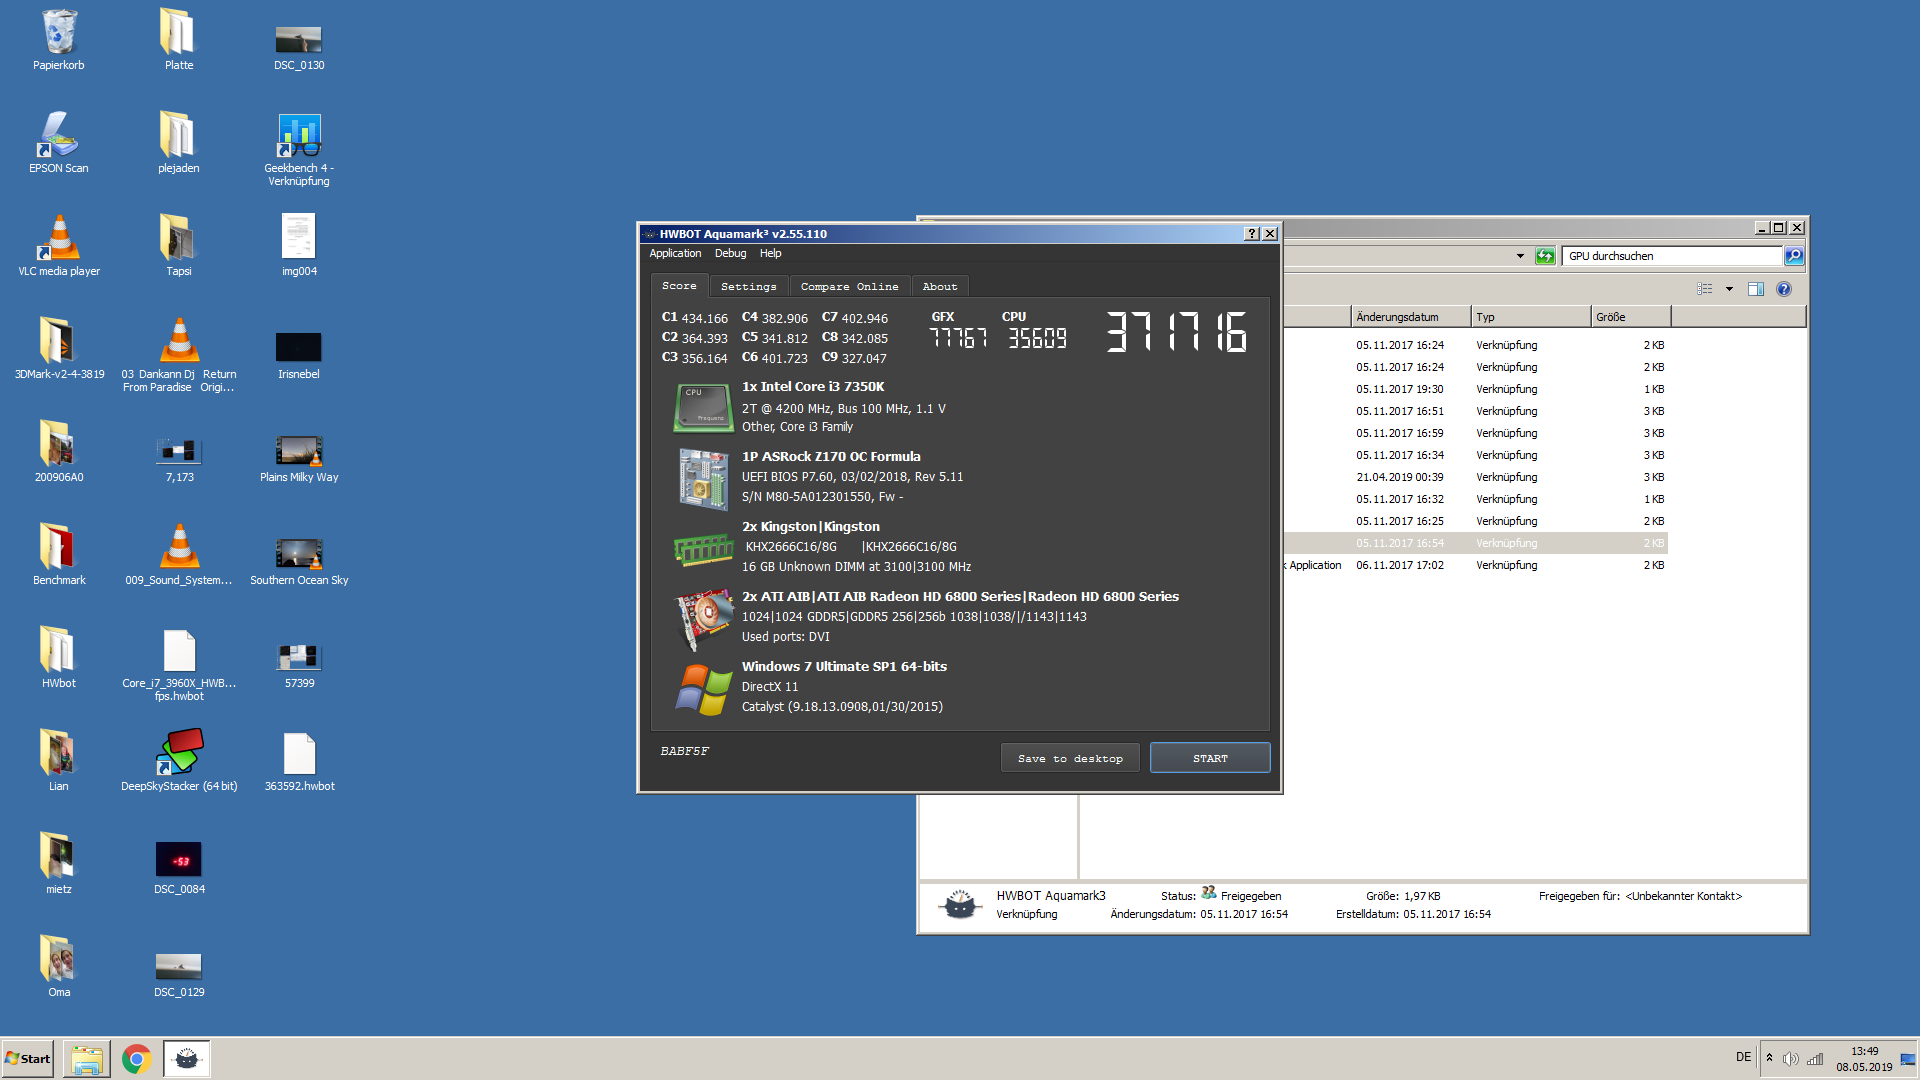1920x1080 pixels.
Task: Switch to the About tab
Action: (x=939, y=287)
